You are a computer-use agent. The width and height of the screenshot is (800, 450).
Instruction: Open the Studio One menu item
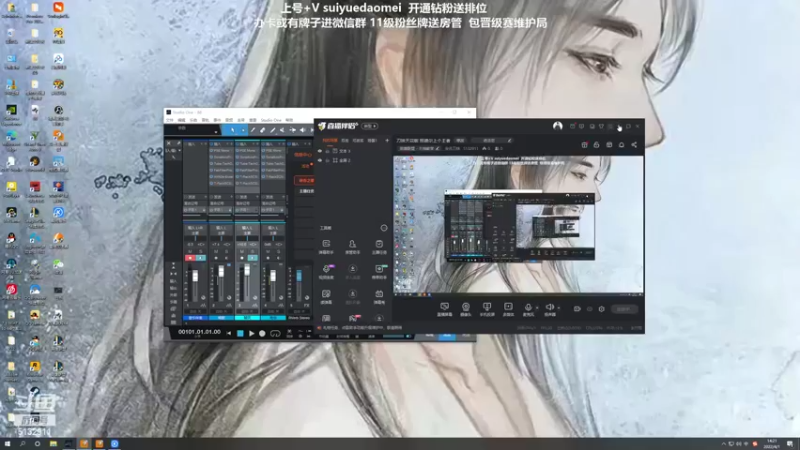[271, 120]
